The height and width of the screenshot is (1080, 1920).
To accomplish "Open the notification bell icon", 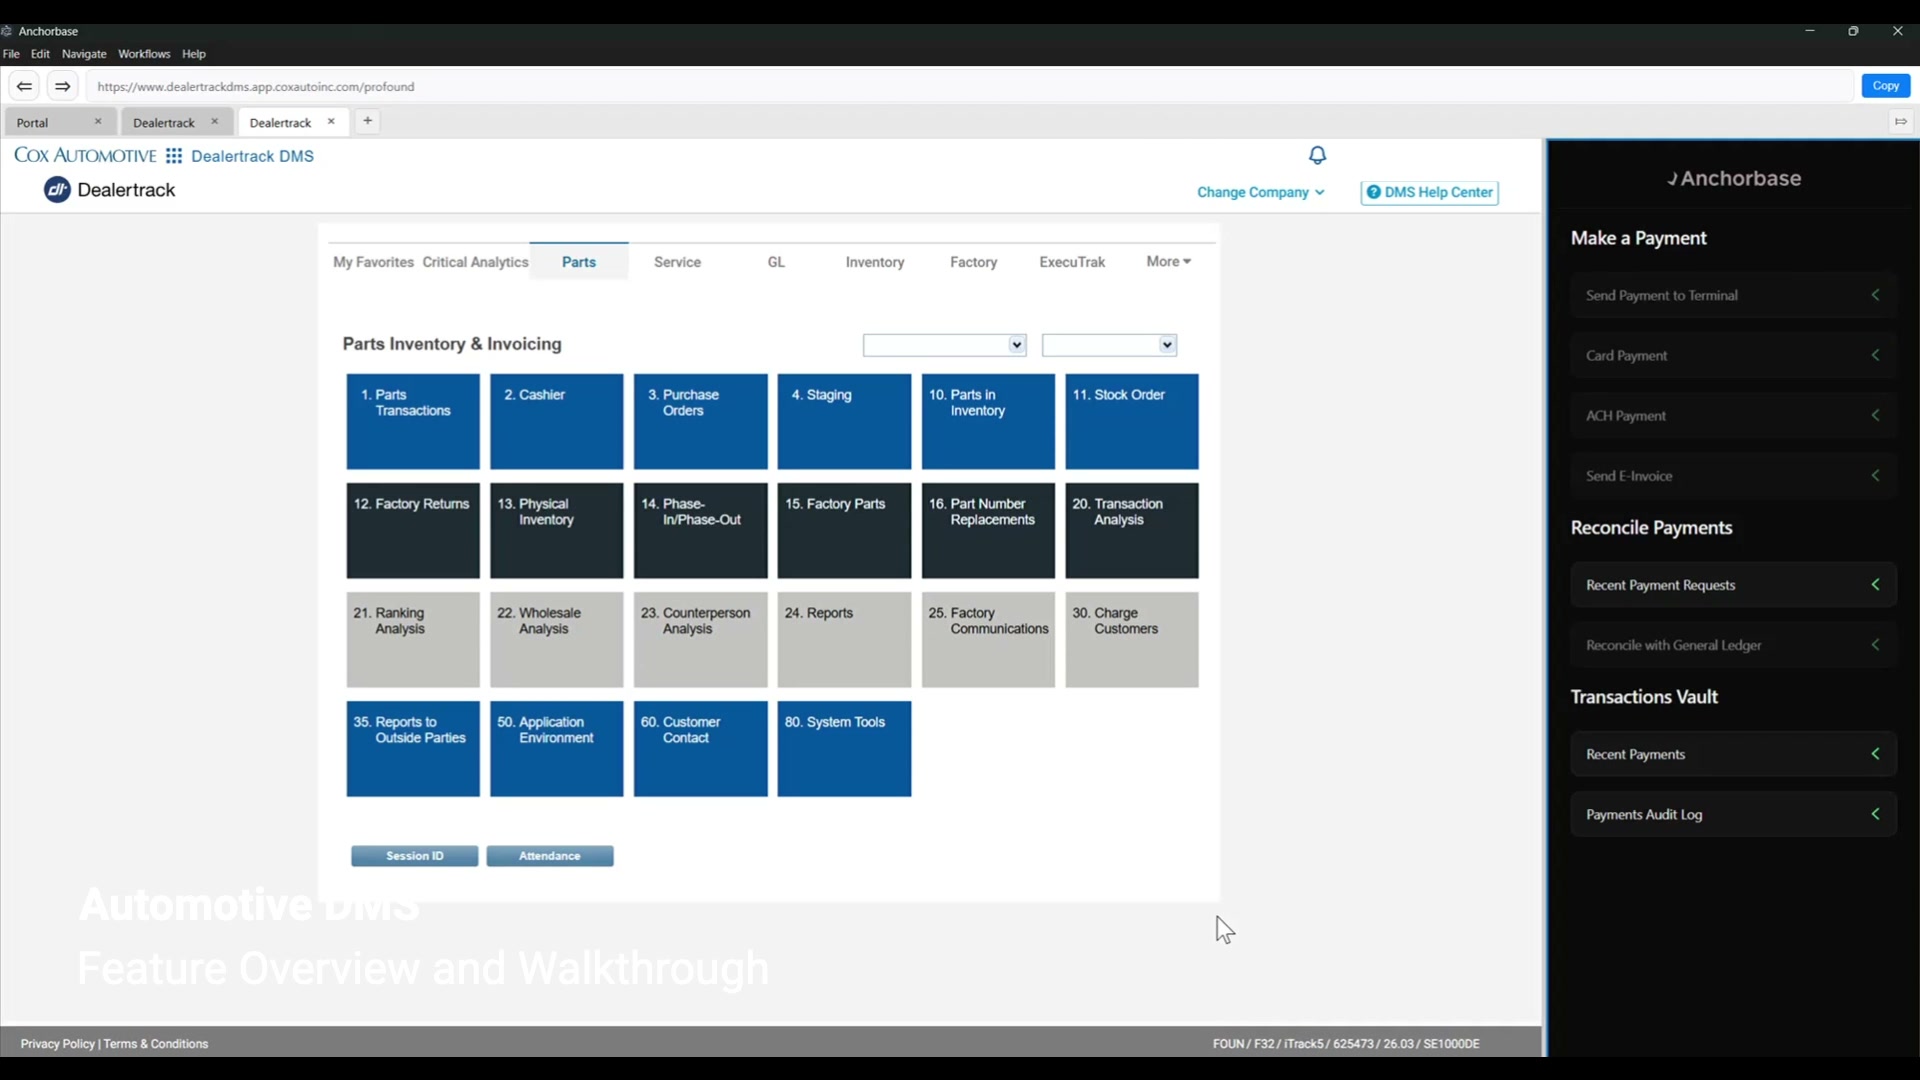I will 1317,155.
